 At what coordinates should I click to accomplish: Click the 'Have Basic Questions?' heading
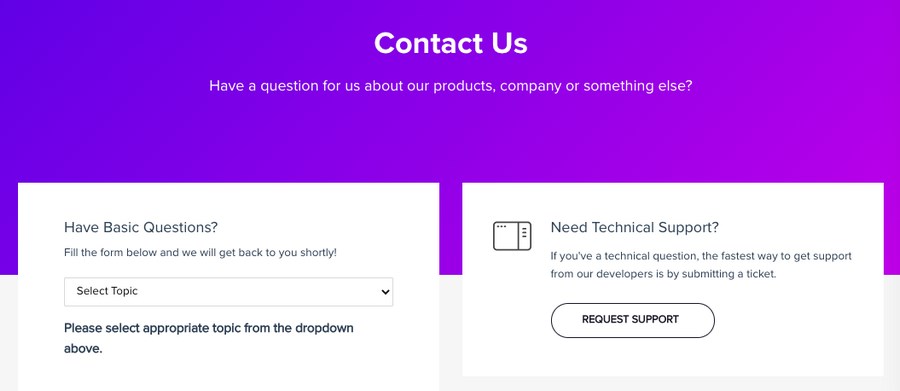tap(141, 227)
